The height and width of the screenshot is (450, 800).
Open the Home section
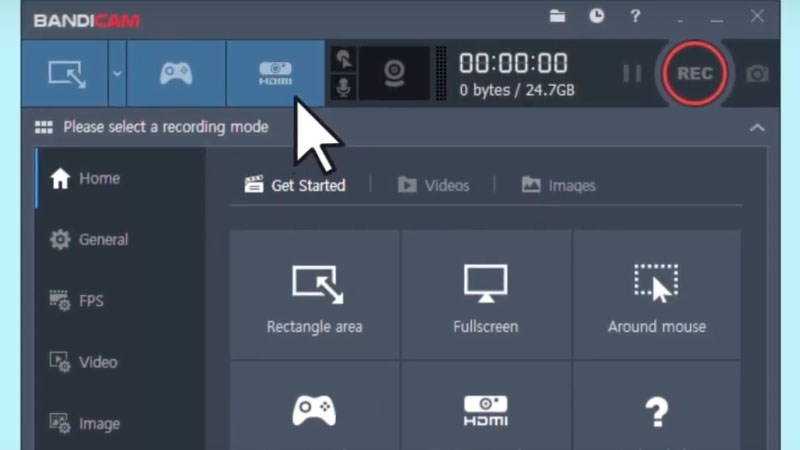pos(120,178)
